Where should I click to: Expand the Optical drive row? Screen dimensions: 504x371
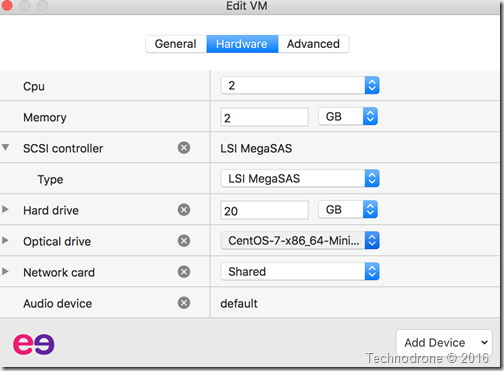point(5,240)
